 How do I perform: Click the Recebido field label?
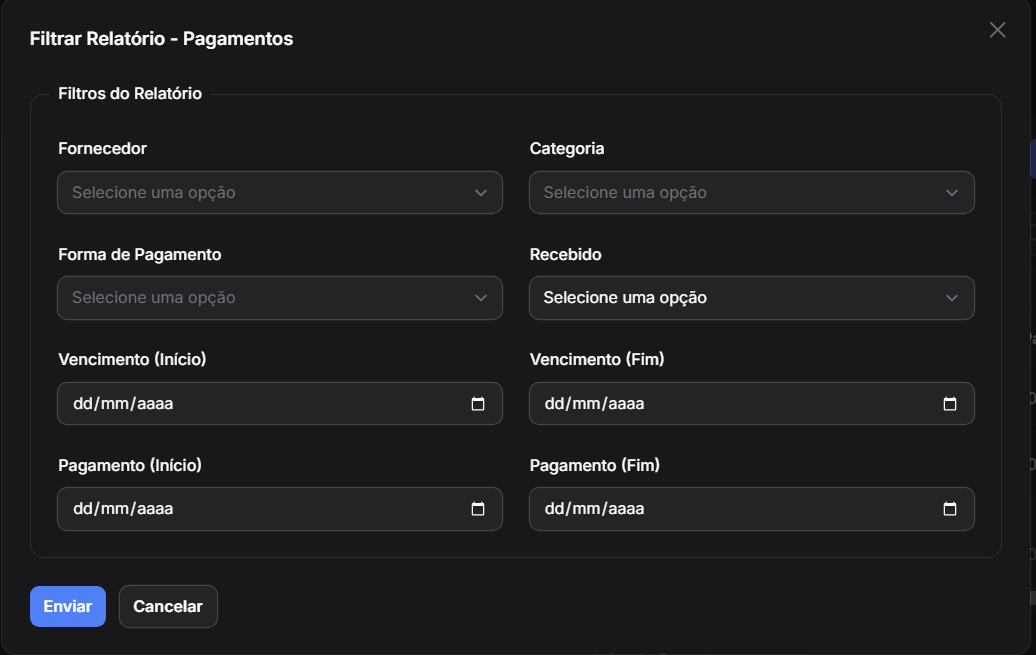[x=566, y=254]
